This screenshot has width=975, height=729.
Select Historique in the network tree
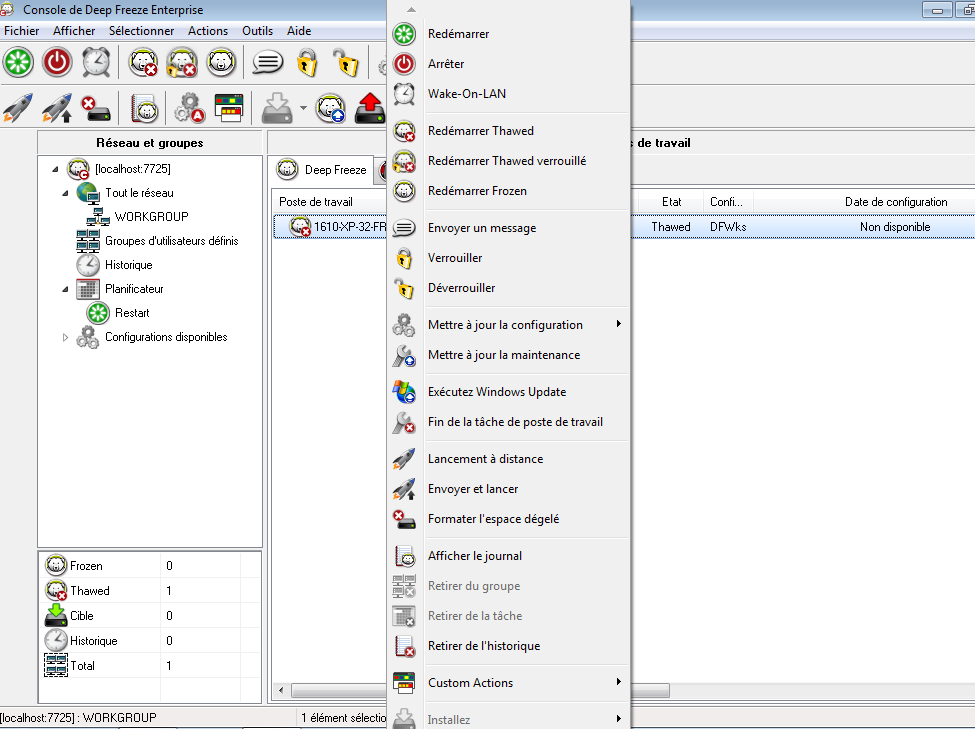point(128,265)
